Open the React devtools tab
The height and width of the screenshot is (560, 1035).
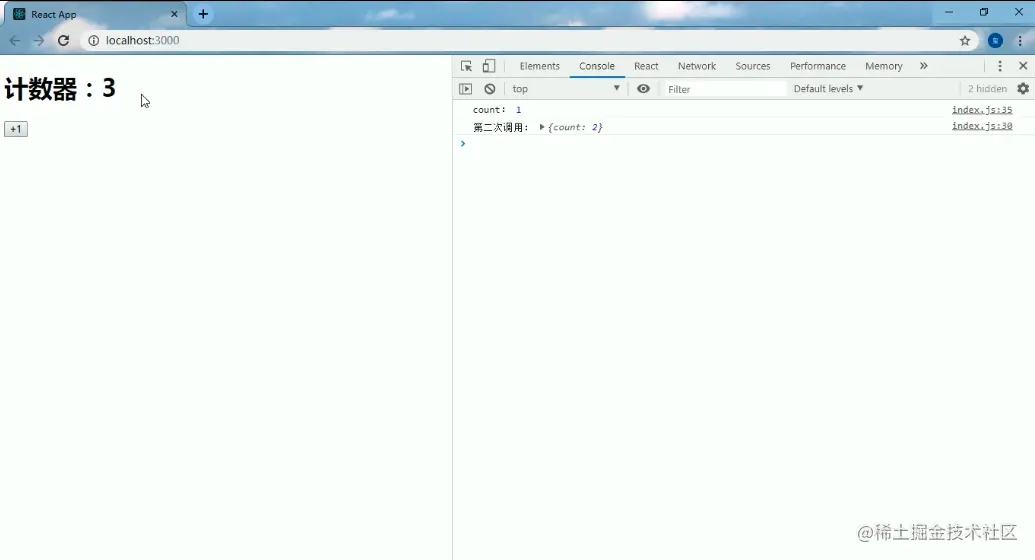646,66
